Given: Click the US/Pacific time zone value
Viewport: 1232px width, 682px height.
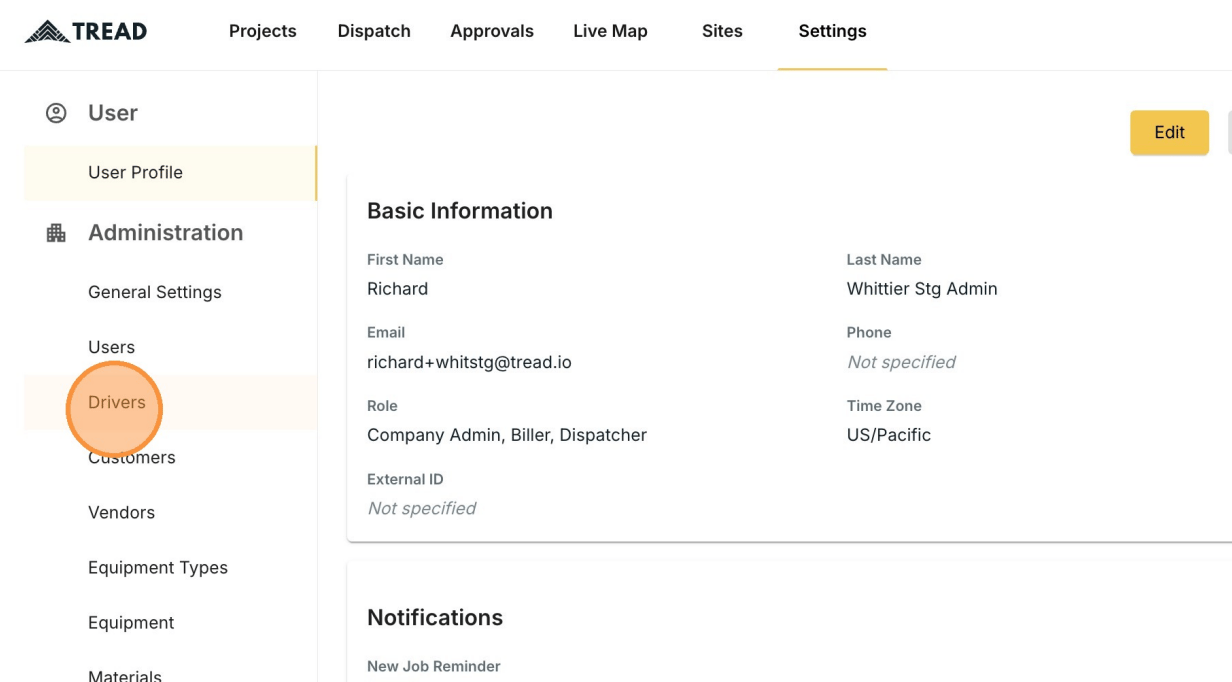Looking at the screenshot, I should coord(888,435).
